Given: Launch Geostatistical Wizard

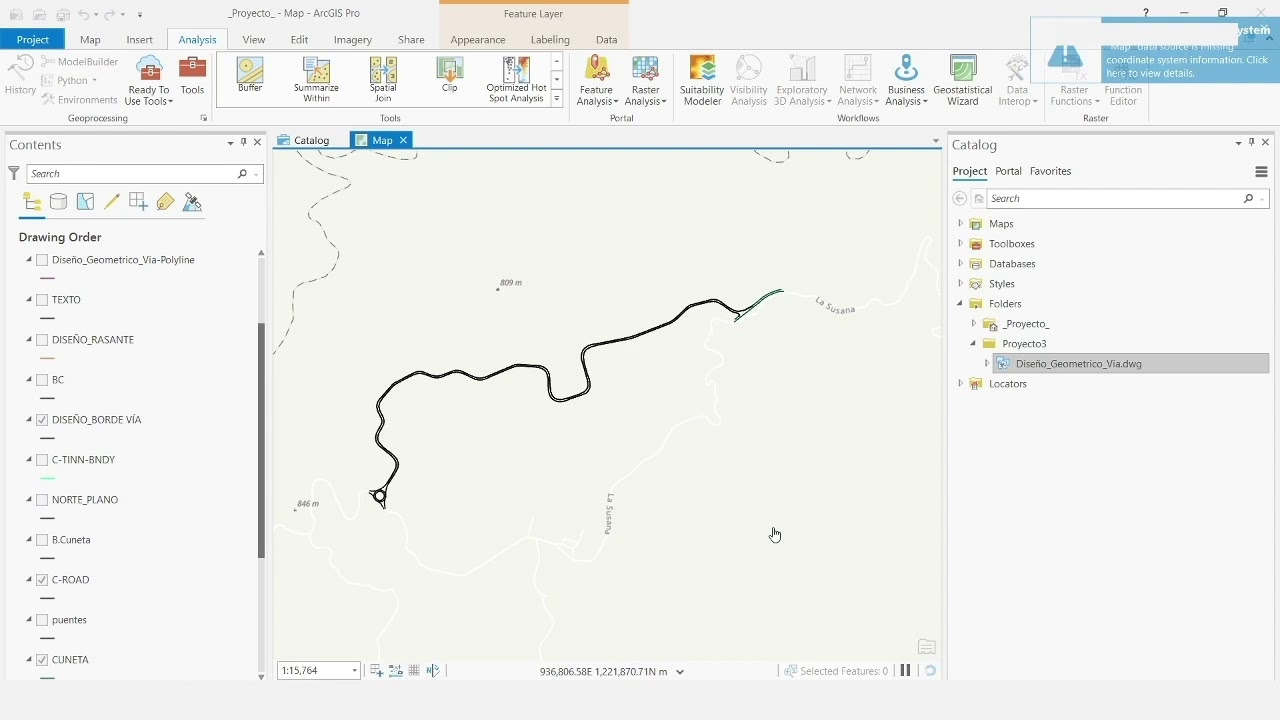Looking at the screenshot, I should tap(962, 81).
